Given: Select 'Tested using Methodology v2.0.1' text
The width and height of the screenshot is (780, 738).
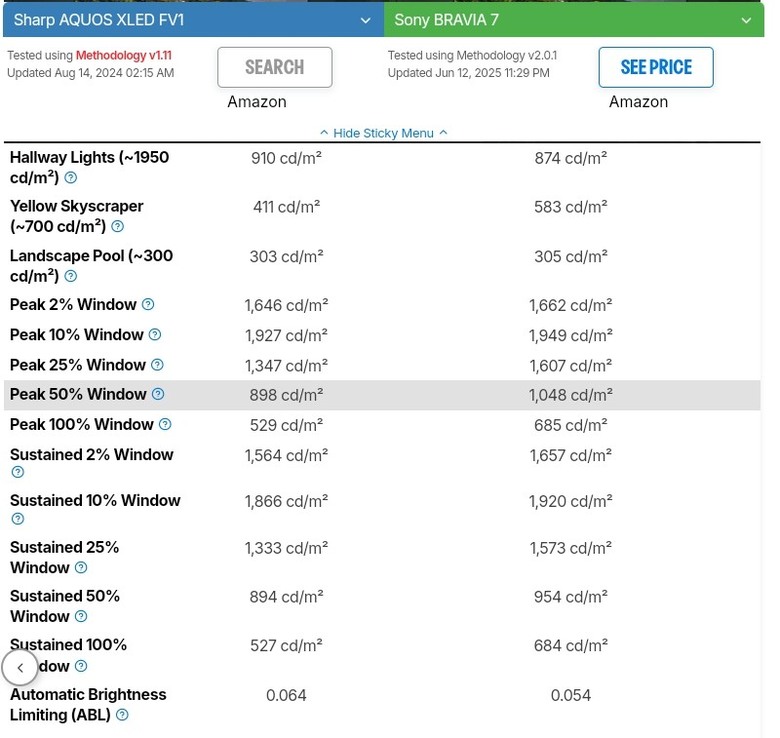Looking at the screenshot, I should click(472, 55).
